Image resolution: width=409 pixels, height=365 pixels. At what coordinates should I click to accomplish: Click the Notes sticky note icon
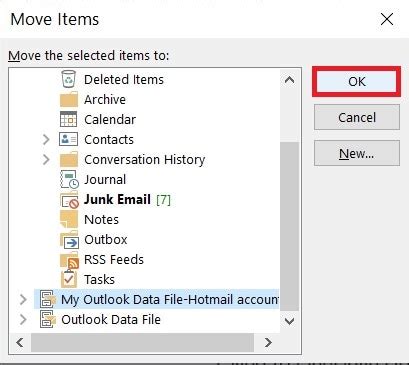click(69, 219)
